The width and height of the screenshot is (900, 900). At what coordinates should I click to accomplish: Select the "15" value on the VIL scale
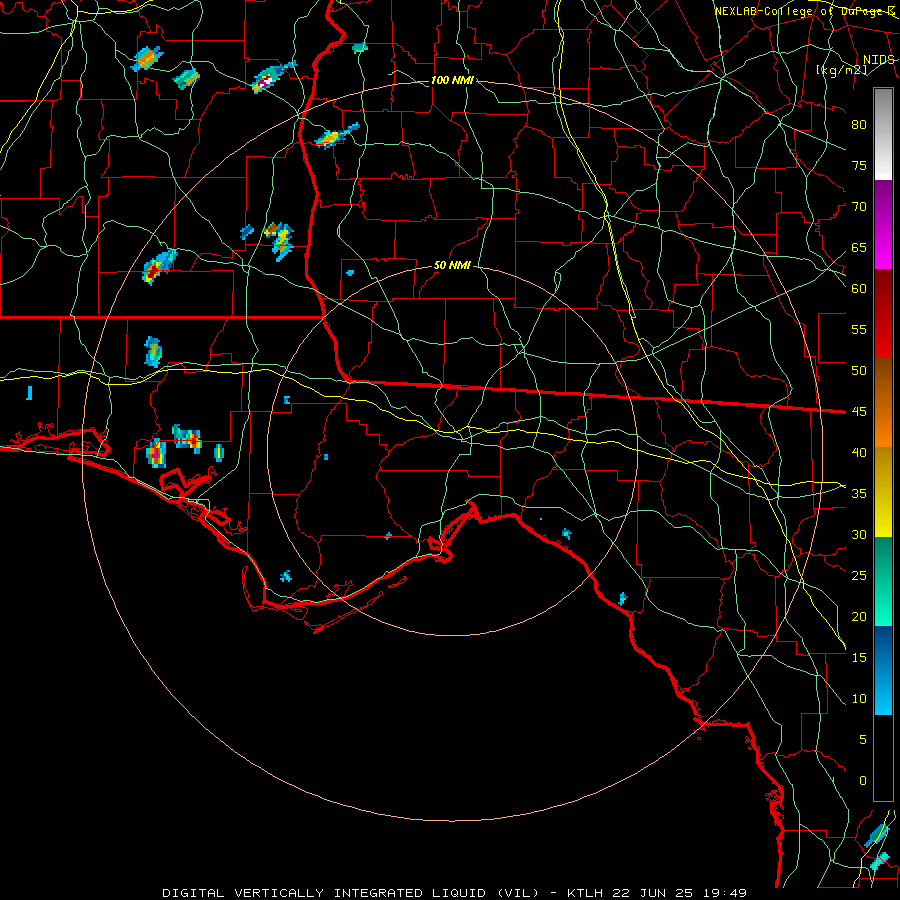(x=859, y=658)
